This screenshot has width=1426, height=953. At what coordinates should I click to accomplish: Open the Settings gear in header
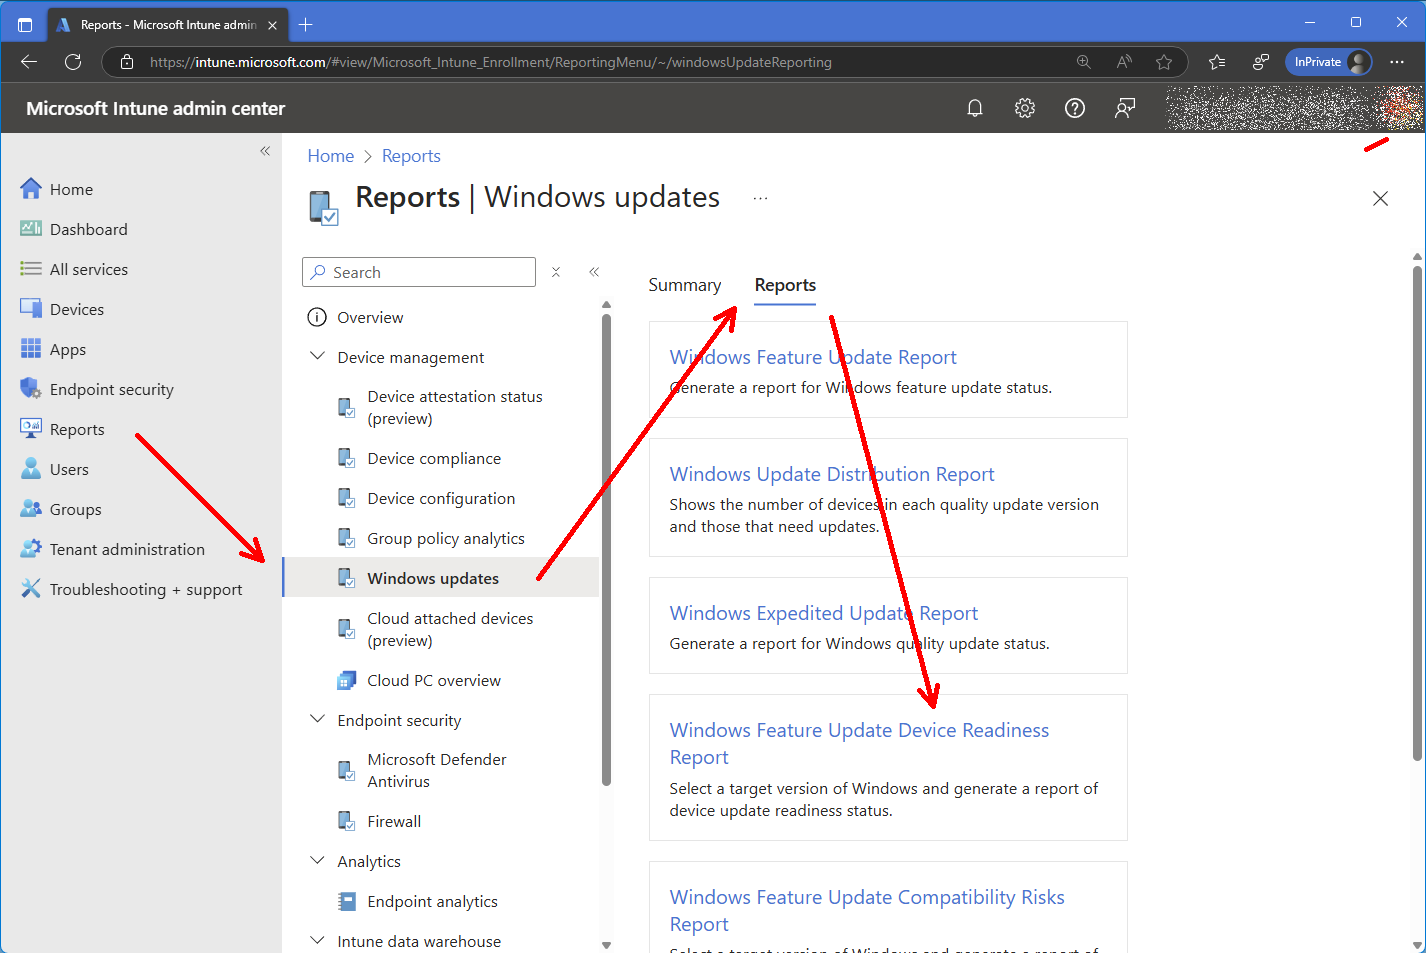pyautogui.click(x=1025, y=108)
